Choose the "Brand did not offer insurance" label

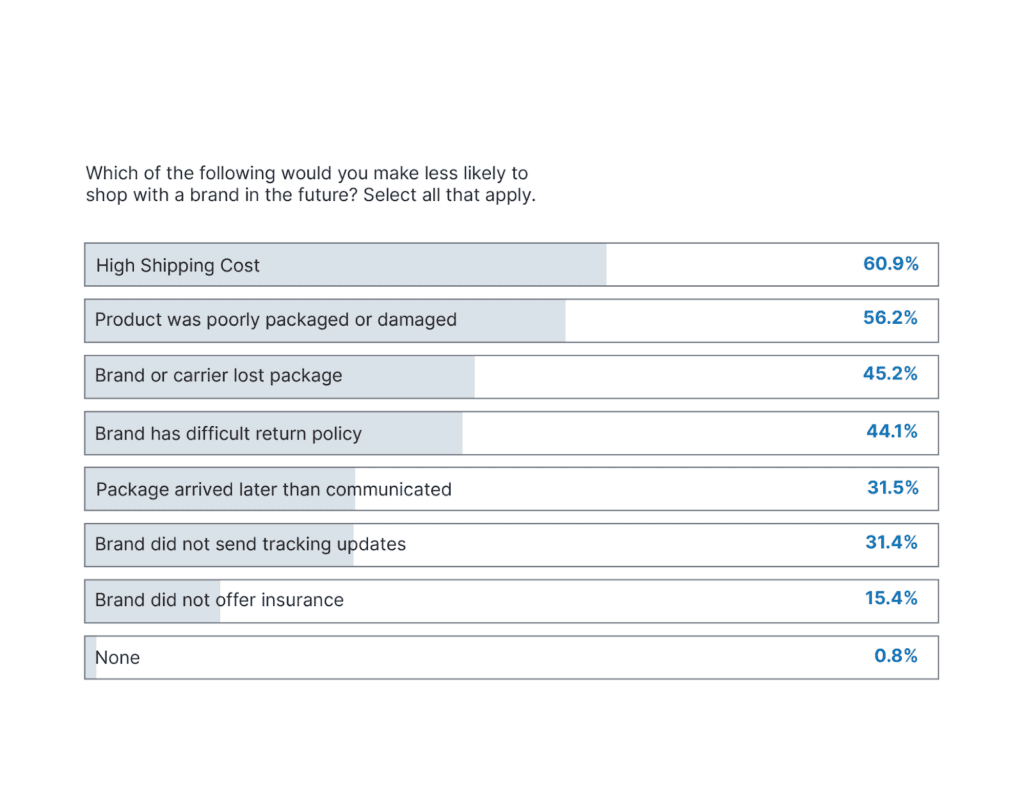click(x=219, y=600)
